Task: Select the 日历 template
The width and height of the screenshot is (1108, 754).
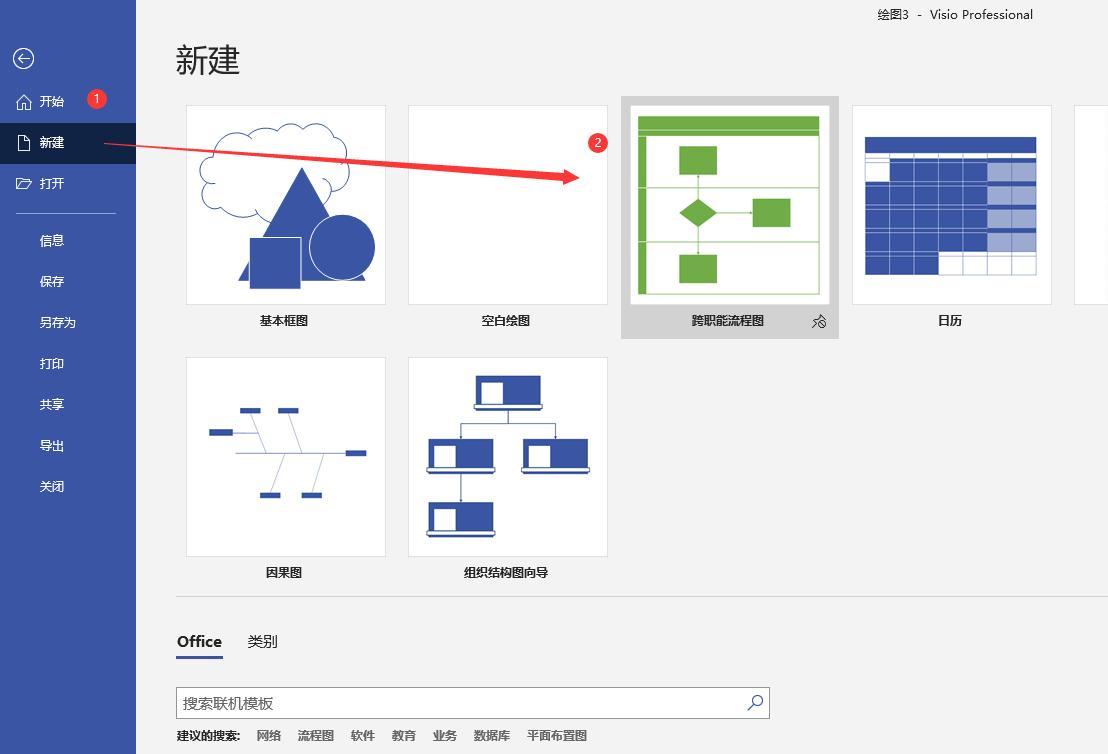Action: coord(950,204)
